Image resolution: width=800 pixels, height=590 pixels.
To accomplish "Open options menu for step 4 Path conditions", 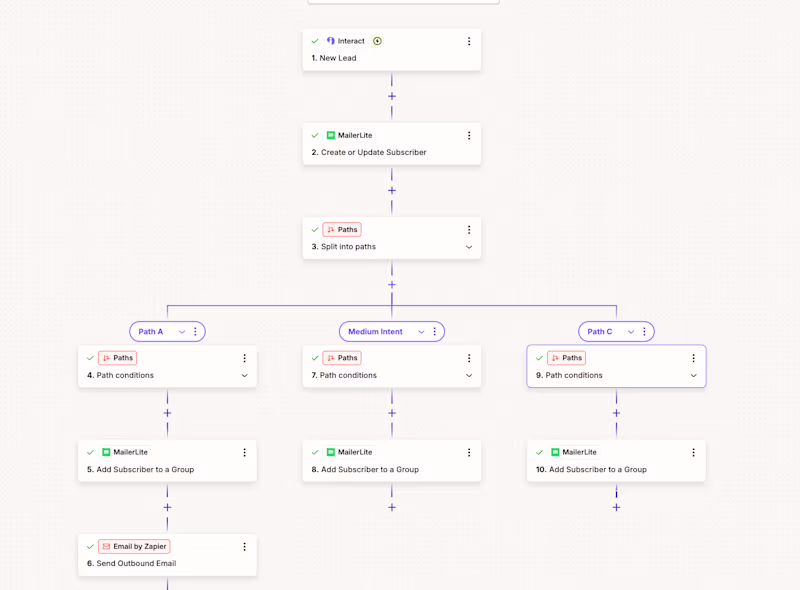I will coord(244,358).
